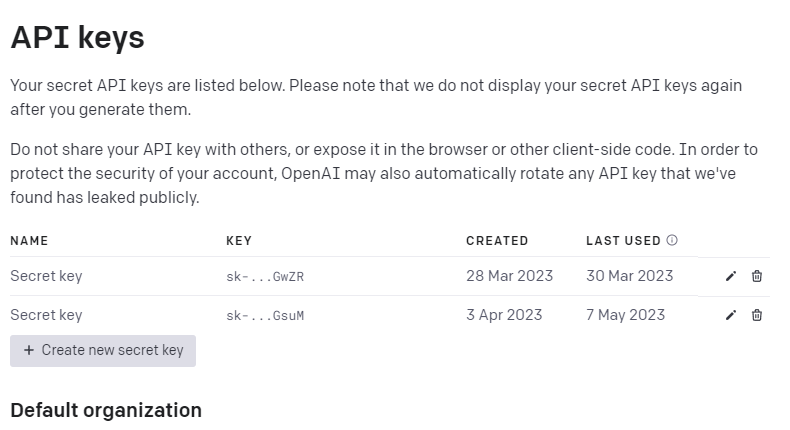Edit the sk-...GwZR secret key name
This screenshot has width=790, height=430.
pyautogui.click(x=731, y=276)
